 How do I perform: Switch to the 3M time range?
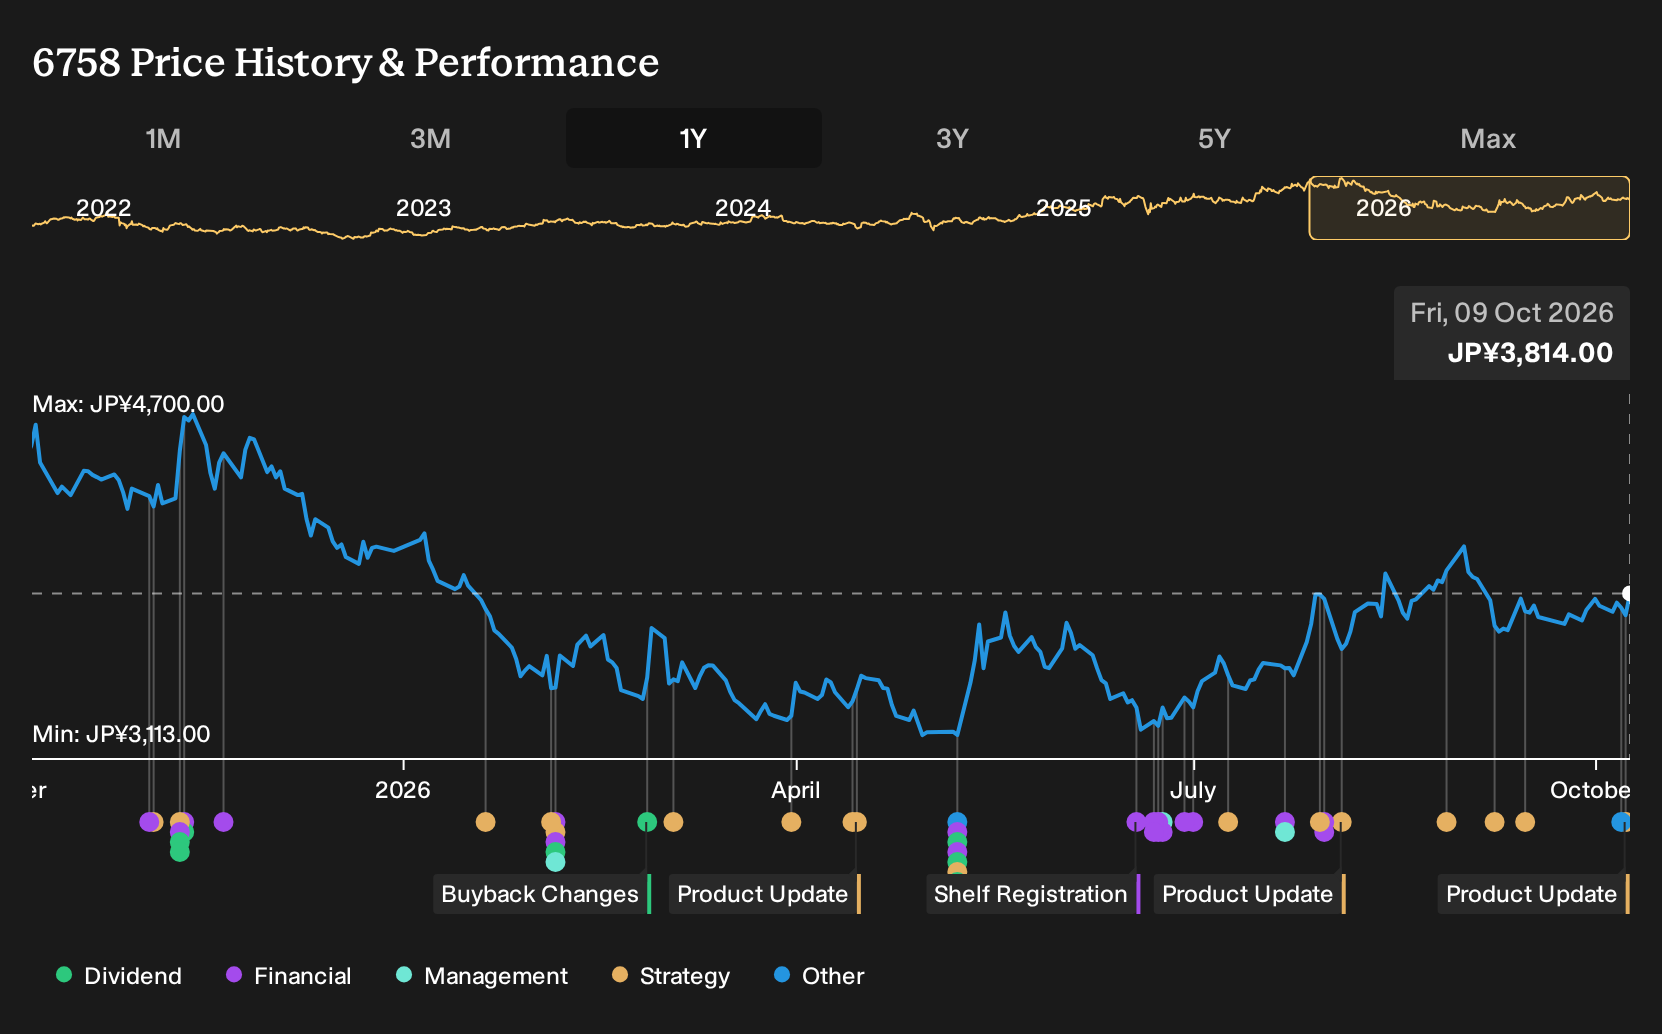430,138
